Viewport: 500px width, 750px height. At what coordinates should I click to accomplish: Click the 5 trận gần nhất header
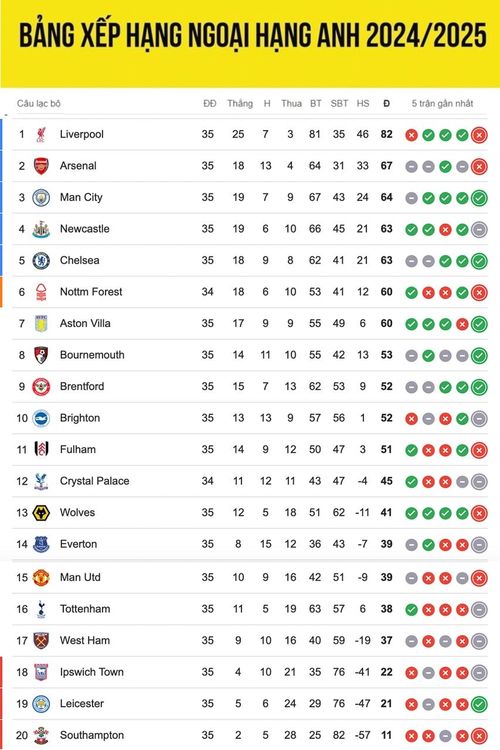point(442,103)
